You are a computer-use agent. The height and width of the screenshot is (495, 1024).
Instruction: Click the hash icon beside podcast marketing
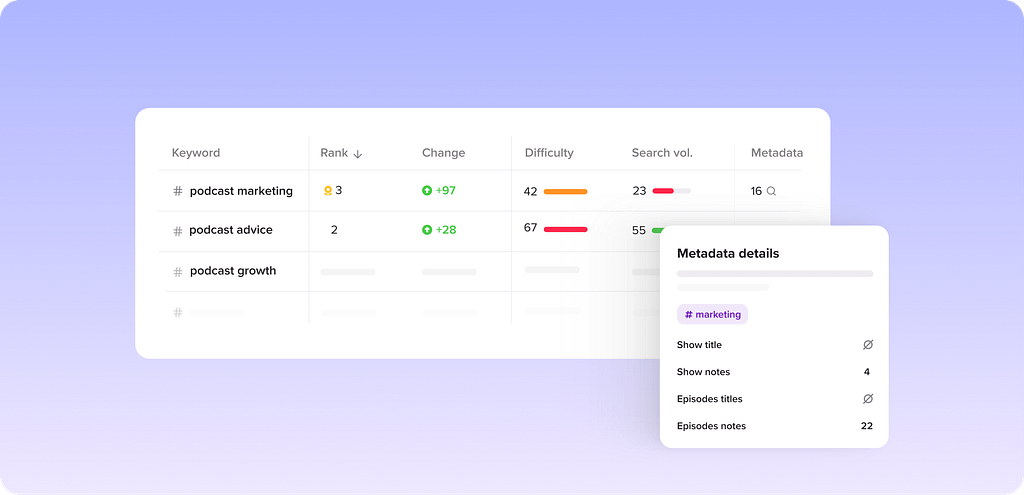tap(178, 191)
